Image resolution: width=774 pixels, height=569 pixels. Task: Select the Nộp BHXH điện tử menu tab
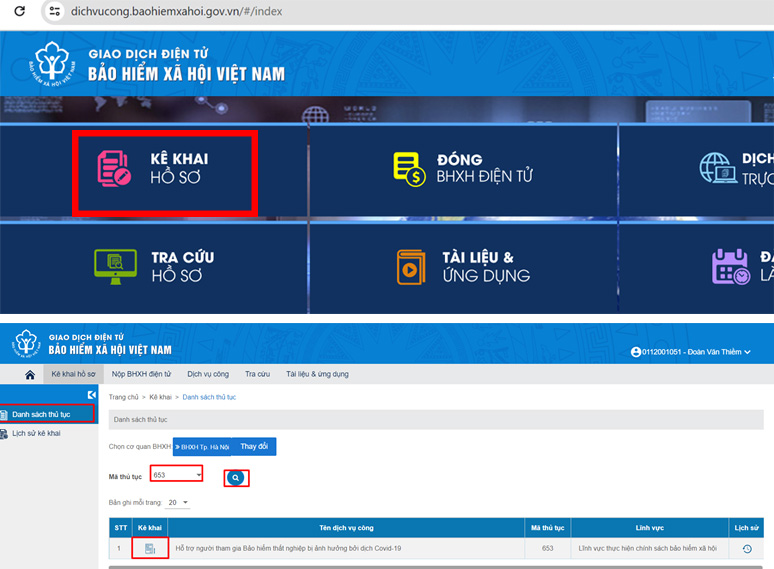(x=141, y=374)
